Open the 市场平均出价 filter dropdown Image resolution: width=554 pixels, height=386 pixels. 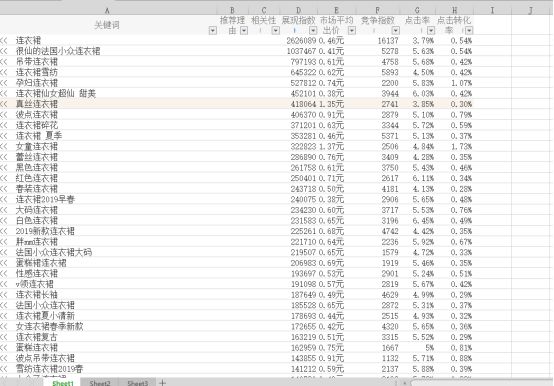pos(352,31)
